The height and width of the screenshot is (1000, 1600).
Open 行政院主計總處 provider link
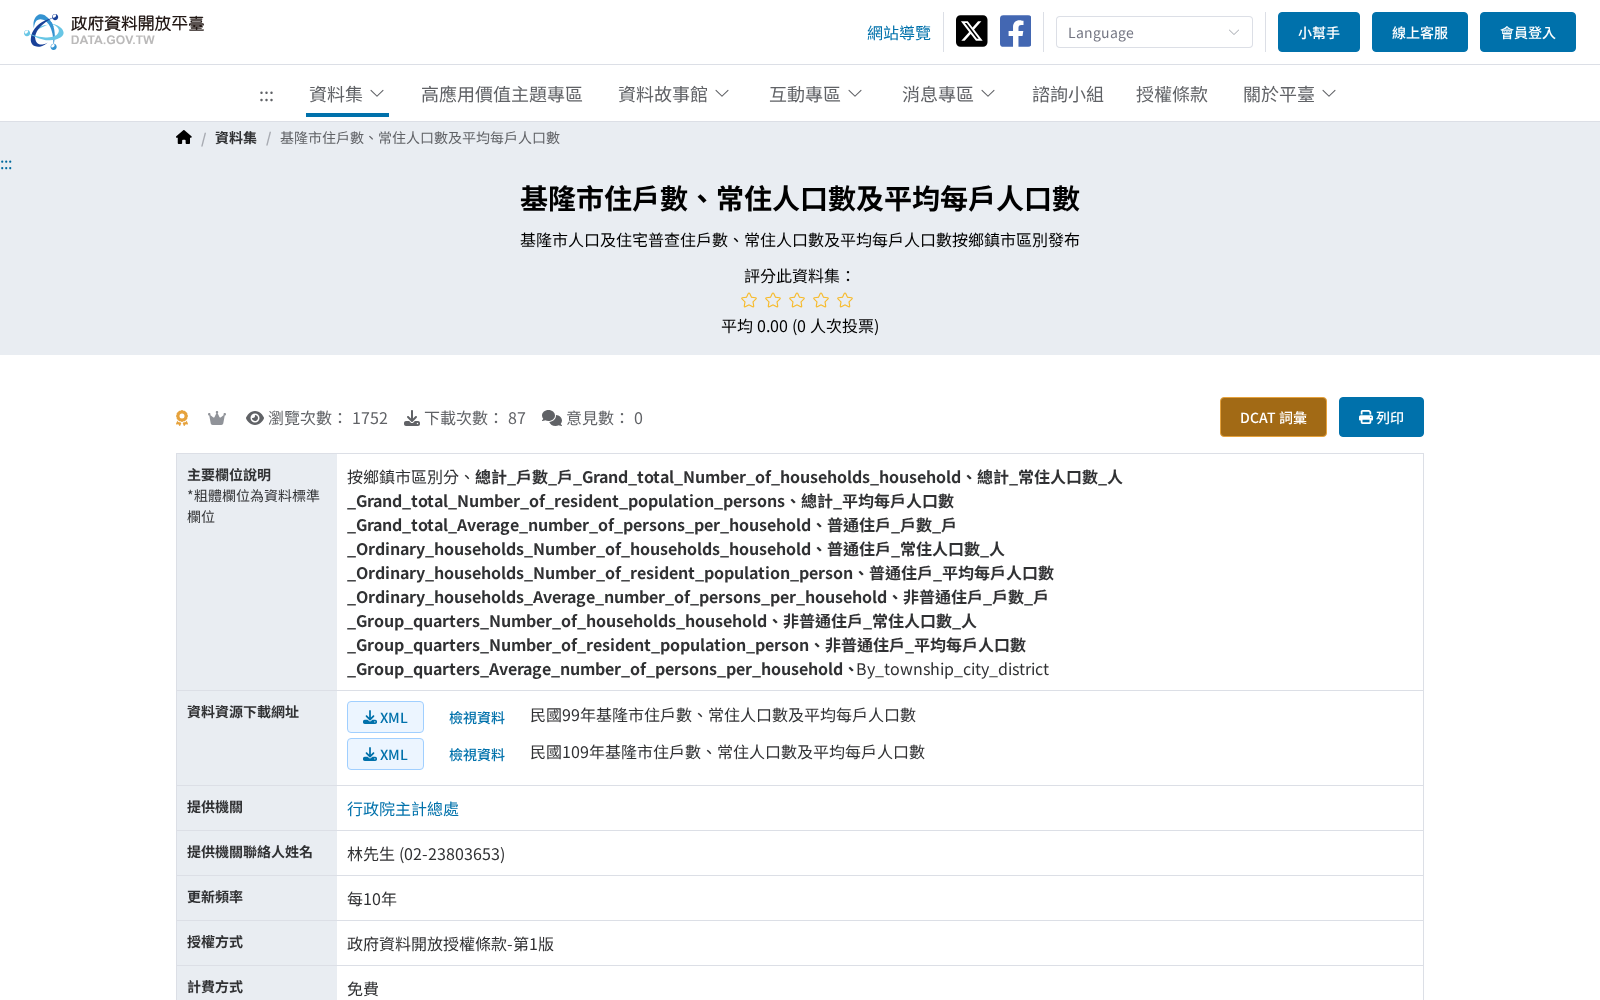(403, 808)
